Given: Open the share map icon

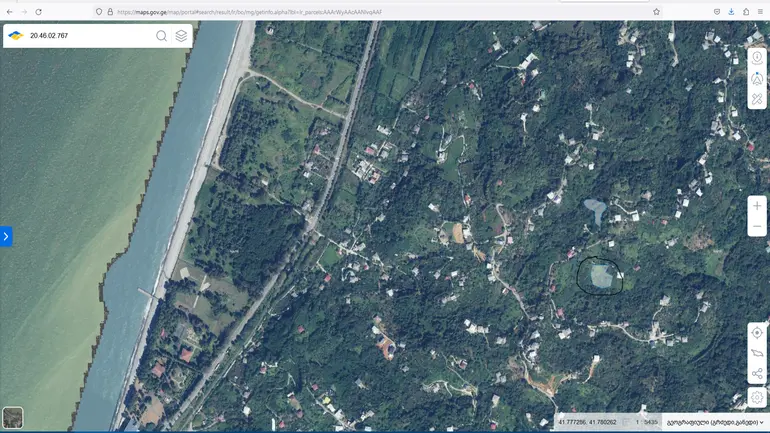Looking at the screenshot, I should point(757,374).
